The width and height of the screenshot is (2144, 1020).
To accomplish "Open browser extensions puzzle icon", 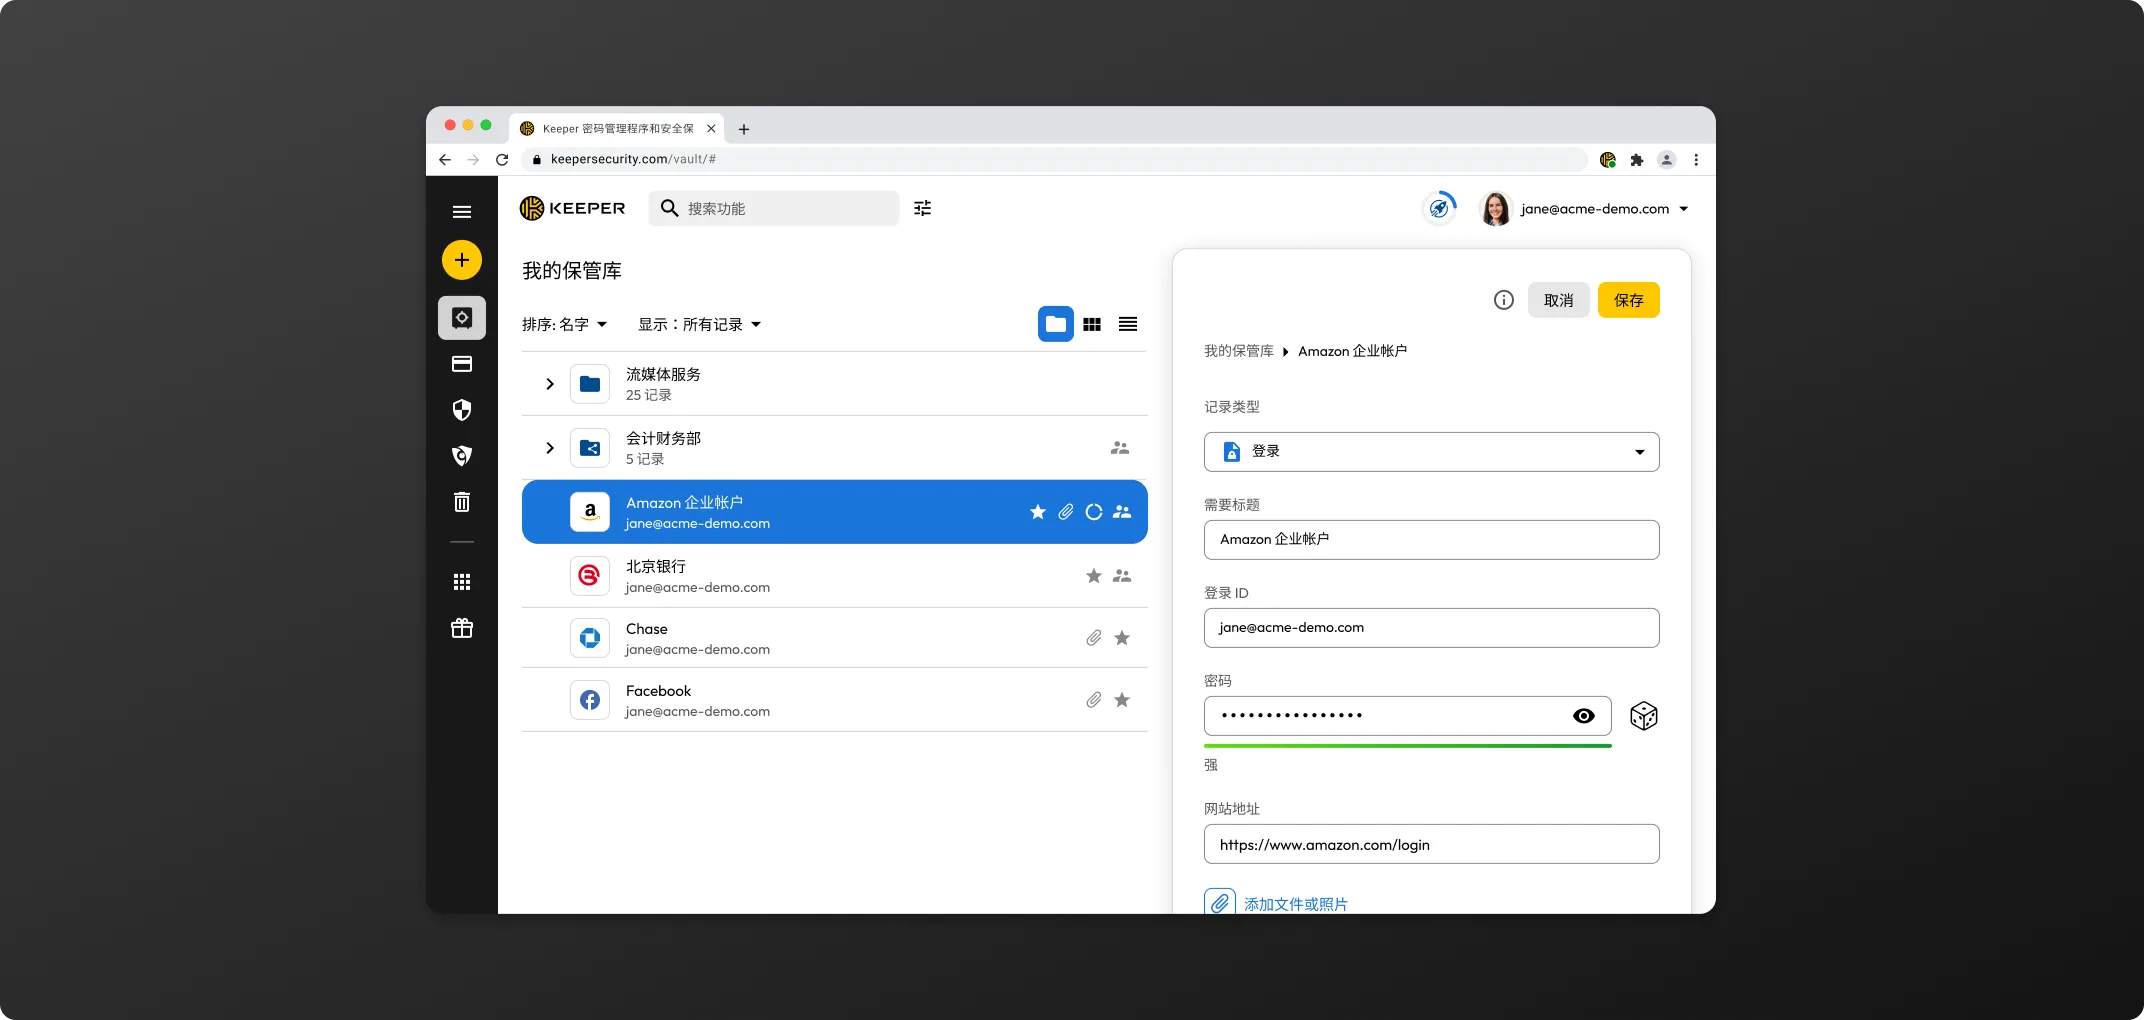I will click(1637, 159).
